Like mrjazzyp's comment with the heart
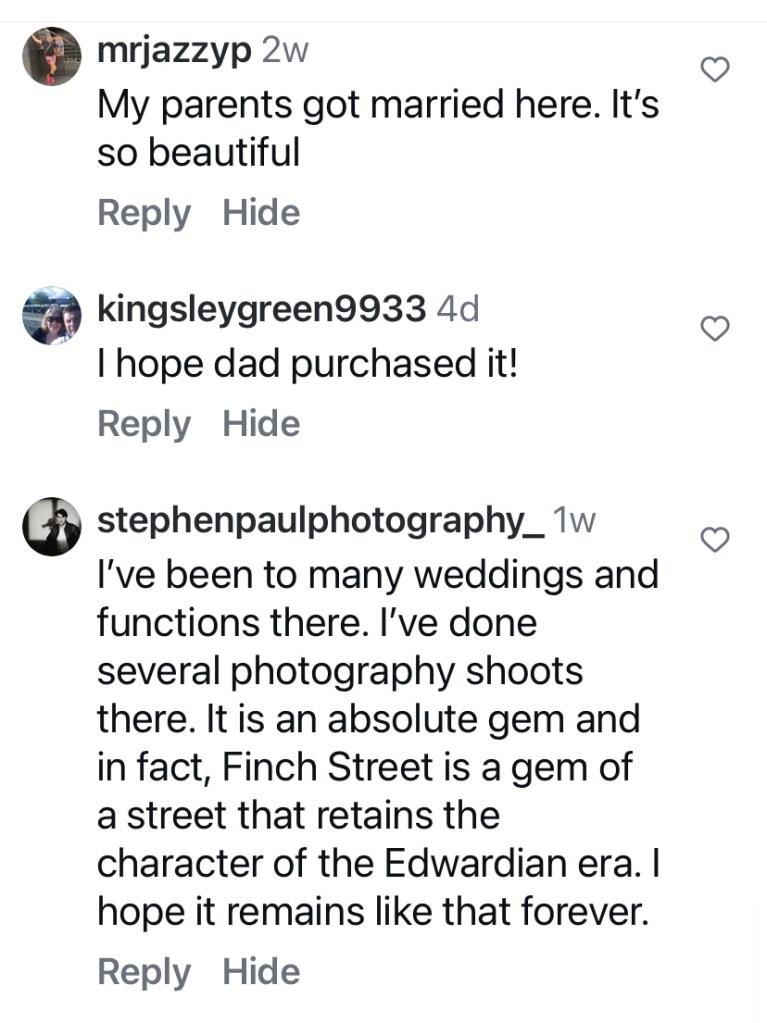The height and width of the screenshot is (1023, 767). tap(713, 69)
